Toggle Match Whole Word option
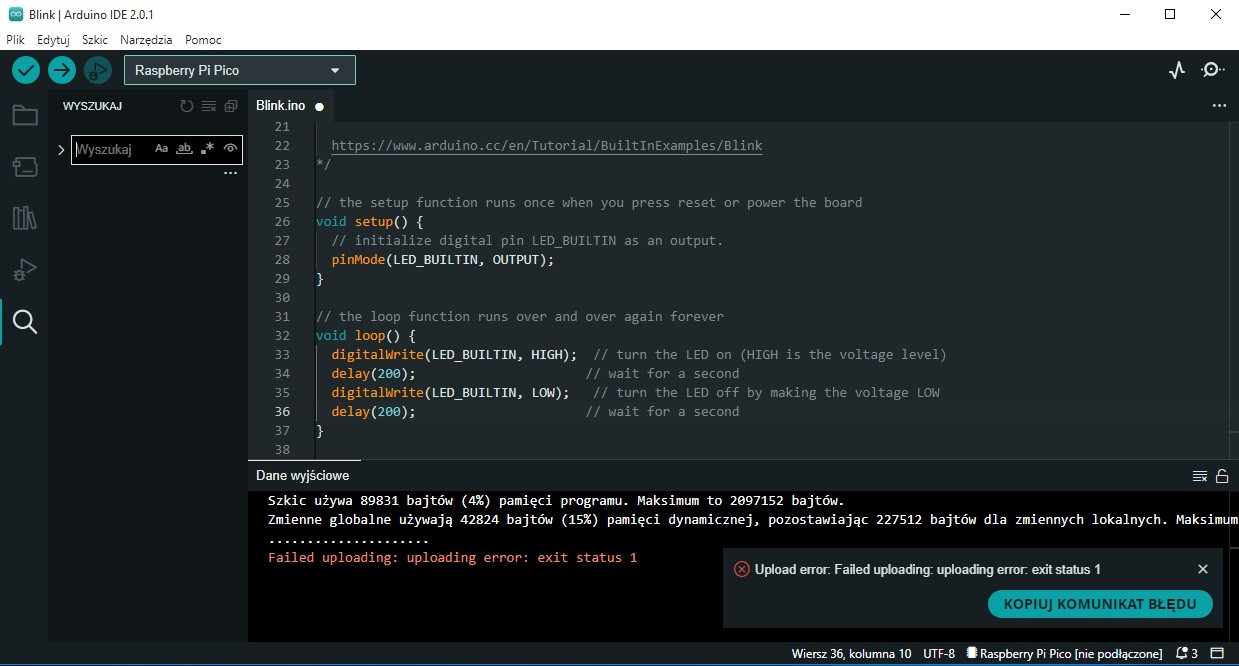This screenshot has width=1239, height=666. (184, 149)
